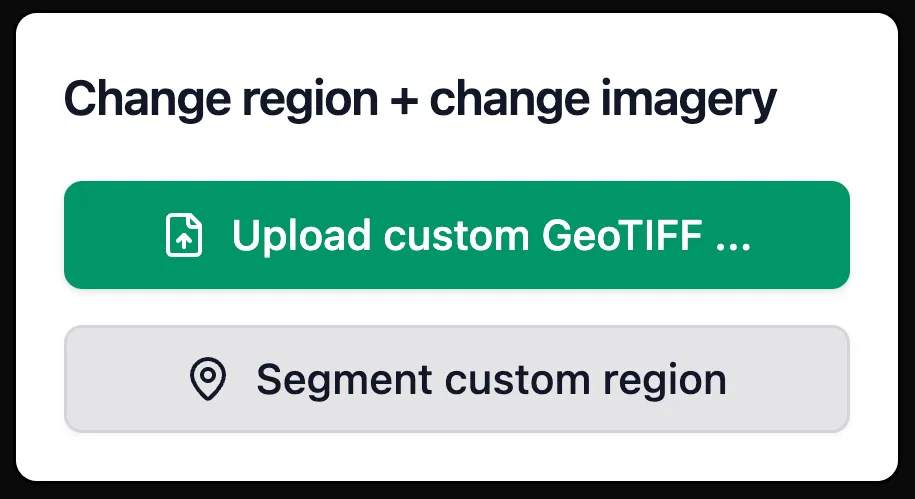Select the document-with-arrow icon on green button
This screenshot has height=499, width=915.
point(184,236)
